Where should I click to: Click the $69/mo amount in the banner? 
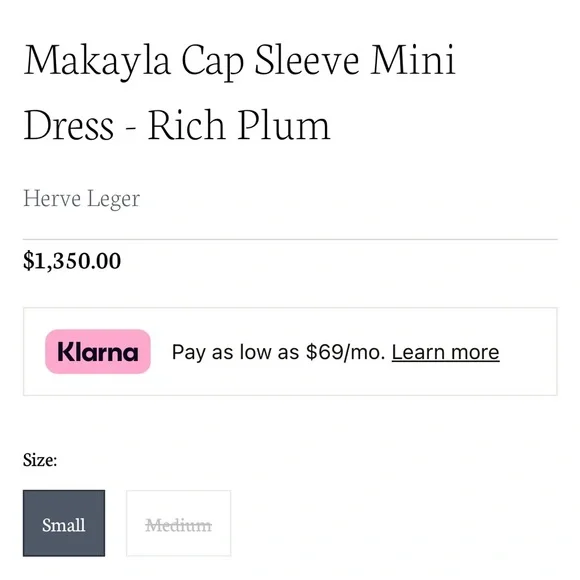[346, 352]
